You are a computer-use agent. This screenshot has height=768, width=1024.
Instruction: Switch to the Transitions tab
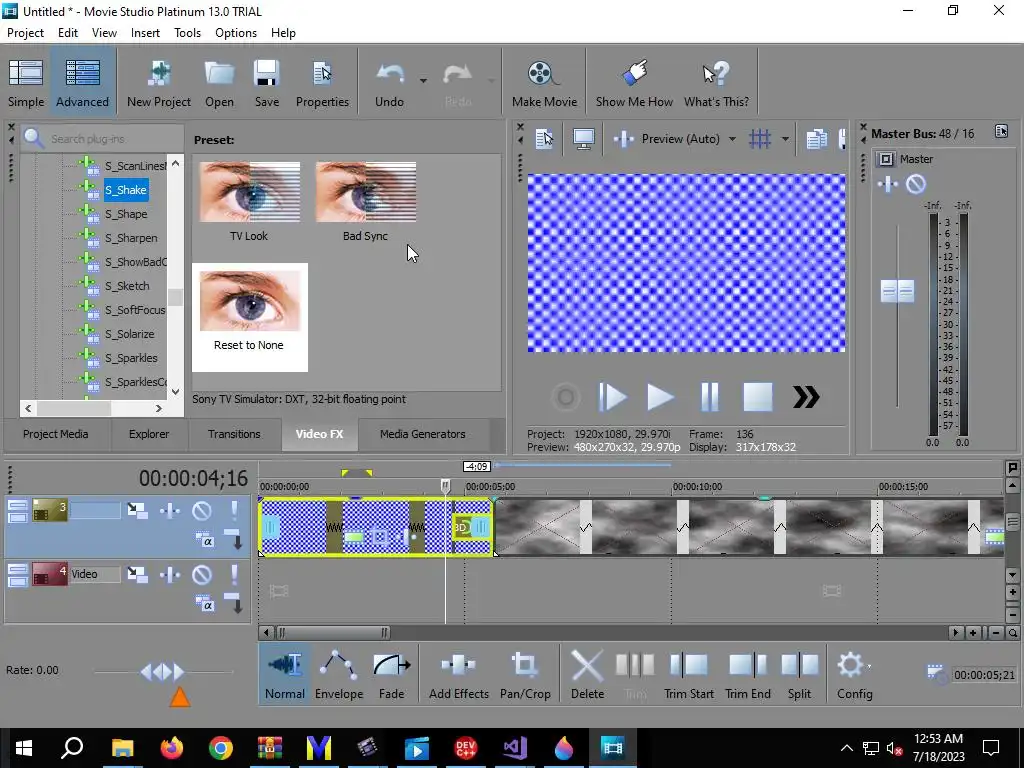point(234,434)
